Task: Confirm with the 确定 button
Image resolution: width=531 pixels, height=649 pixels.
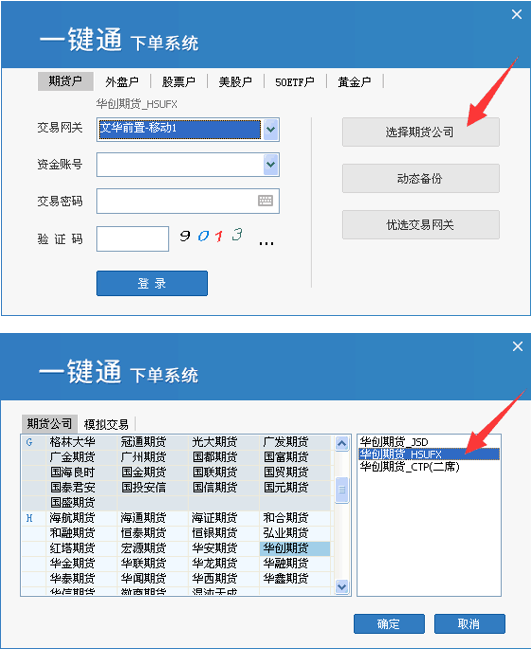Action: (389, 624)
